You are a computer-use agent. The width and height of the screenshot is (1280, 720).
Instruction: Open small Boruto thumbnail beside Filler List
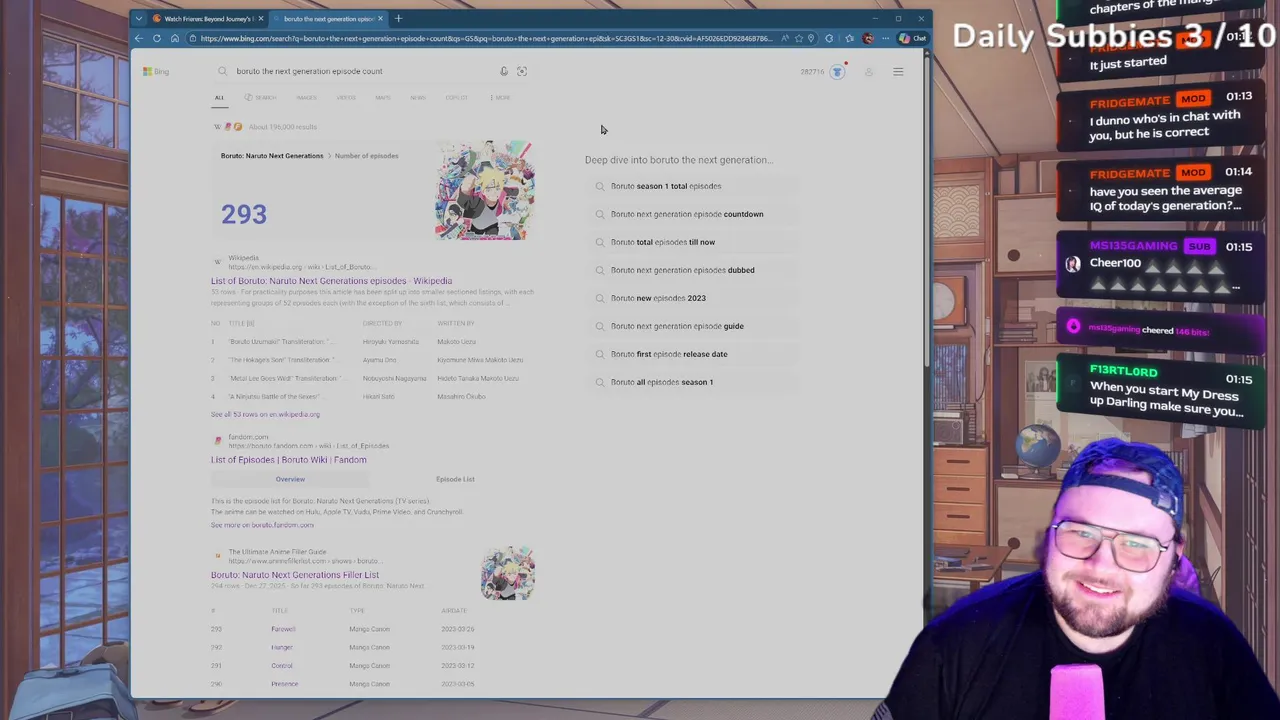click(508, 573)
